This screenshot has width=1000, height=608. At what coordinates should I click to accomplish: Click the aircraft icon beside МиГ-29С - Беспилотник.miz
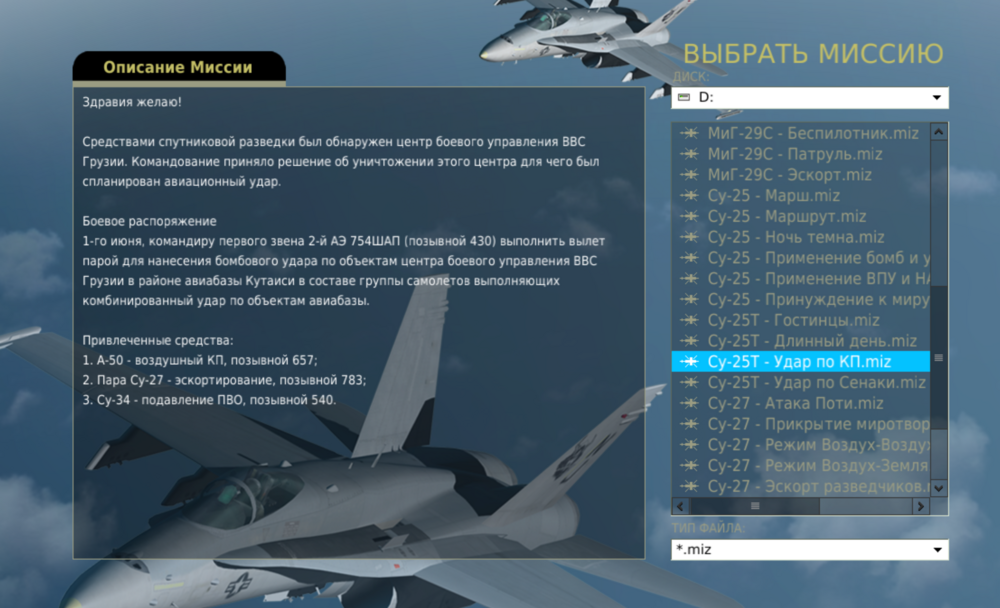pyautogui.click(x=689, y=131)
